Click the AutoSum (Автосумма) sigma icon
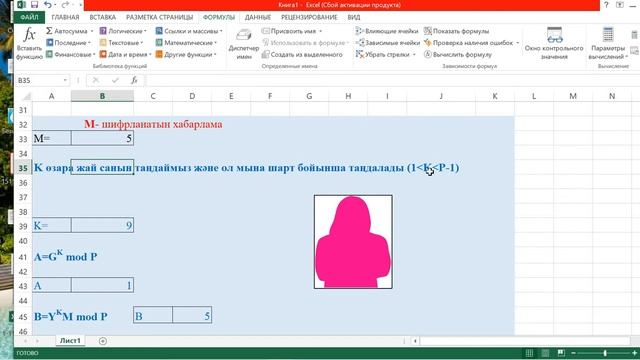Viewport: 640px width, 360px height. [49, 31]
